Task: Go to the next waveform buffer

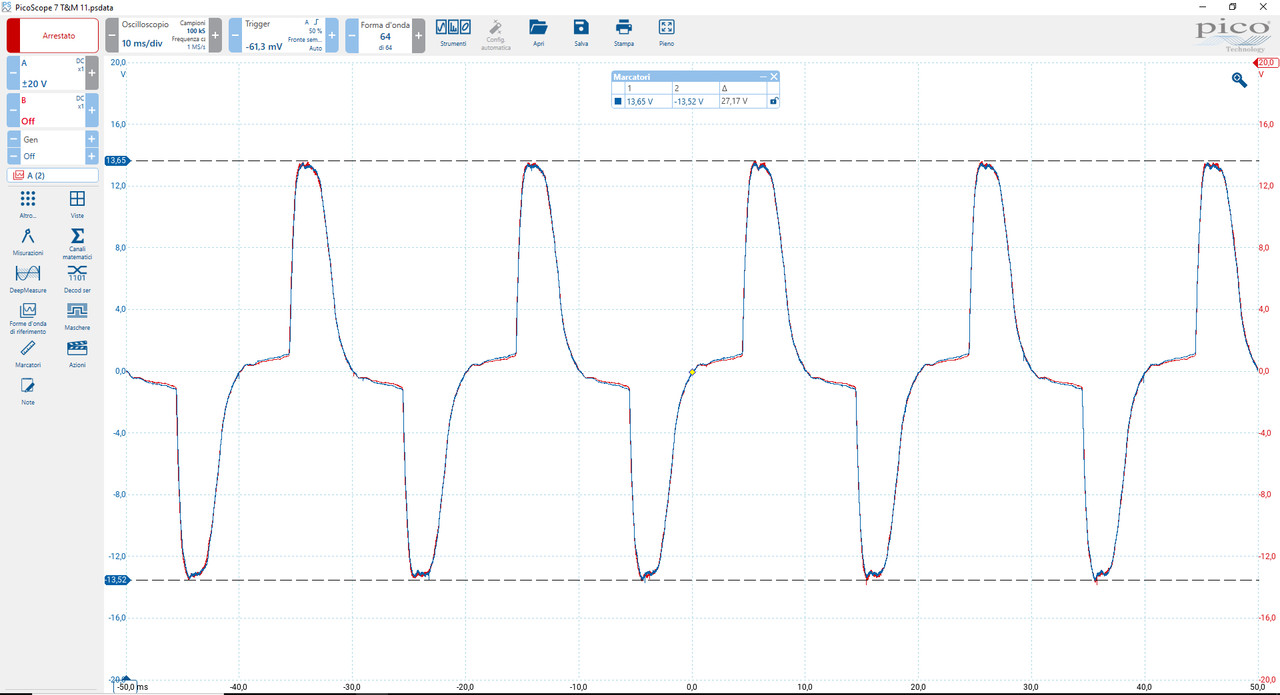Action: [418, 35]
